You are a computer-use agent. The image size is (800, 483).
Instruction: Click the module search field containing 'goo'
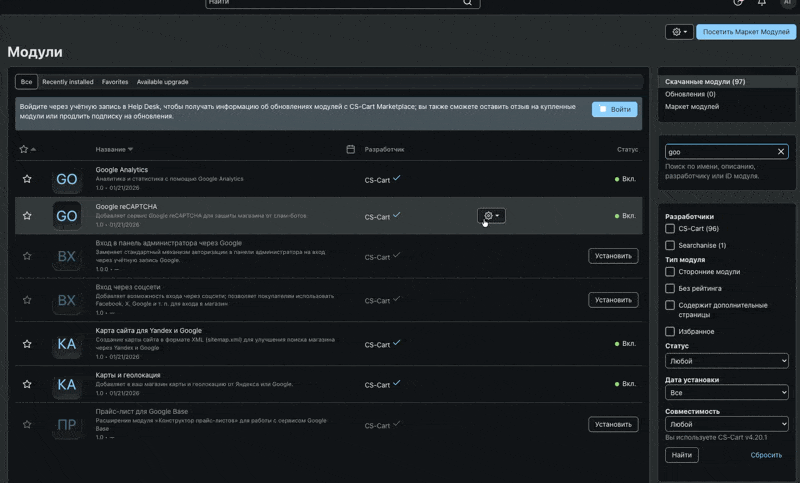click(720, 152)
